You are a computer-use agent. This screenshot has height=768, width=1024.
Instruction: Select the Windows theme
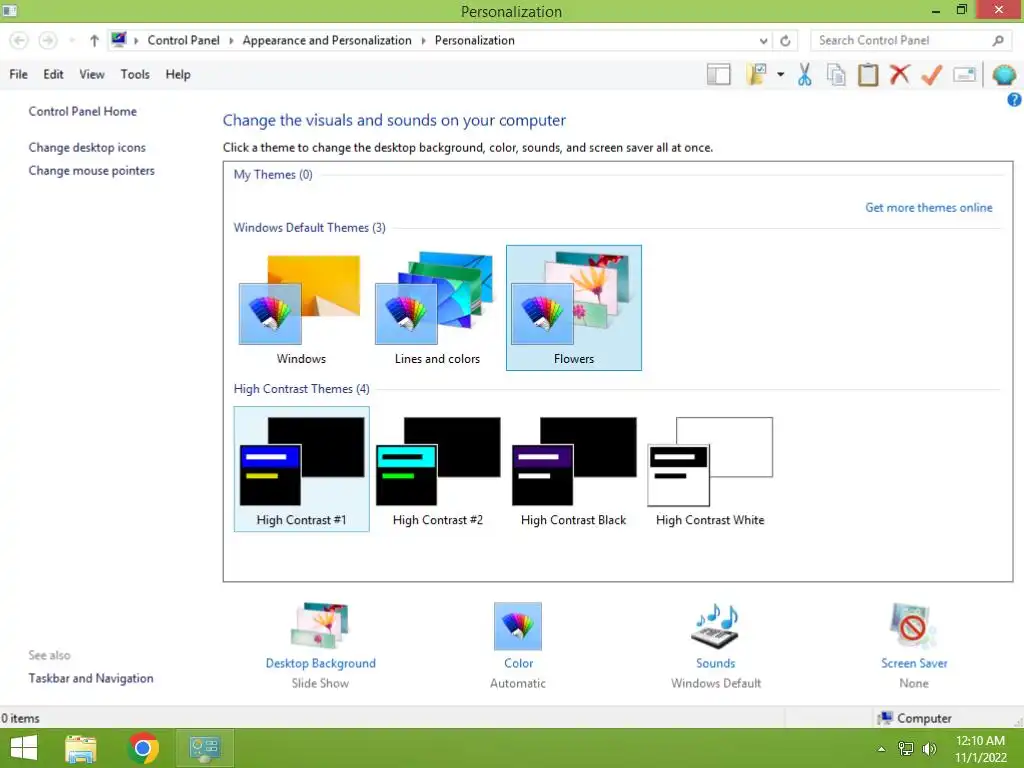(x=301, y=308)
